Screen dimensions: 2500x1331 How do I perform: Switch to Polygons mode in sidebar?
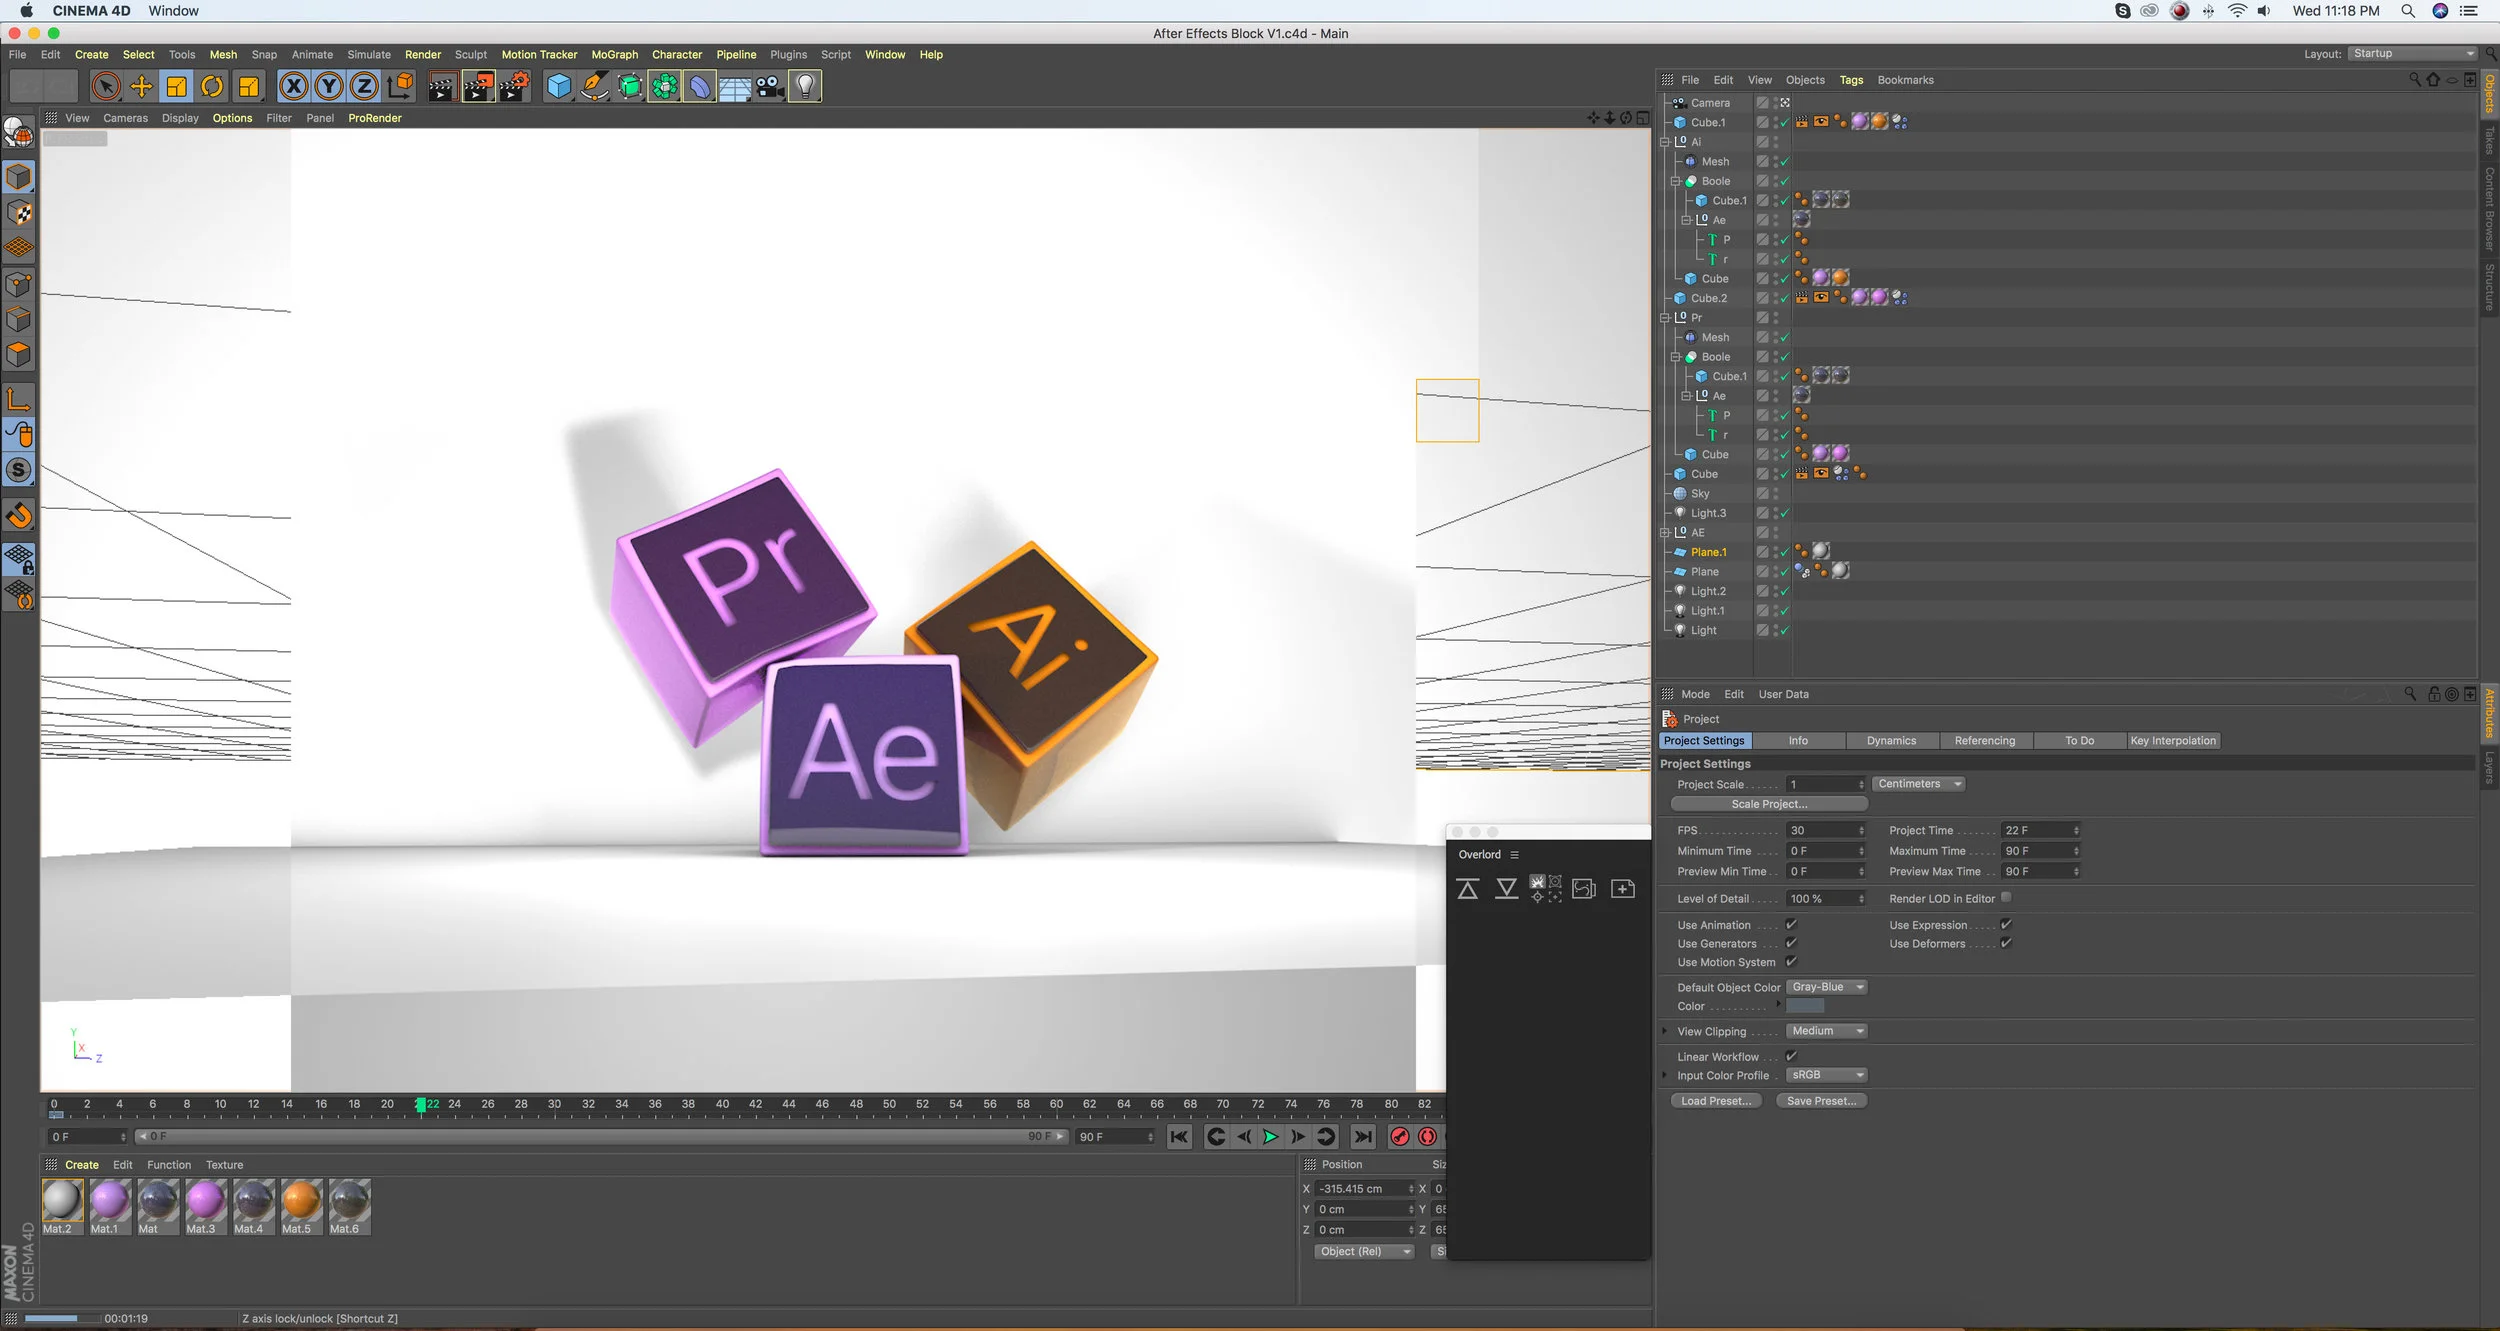pyautogui.click(x=19, y=355)
